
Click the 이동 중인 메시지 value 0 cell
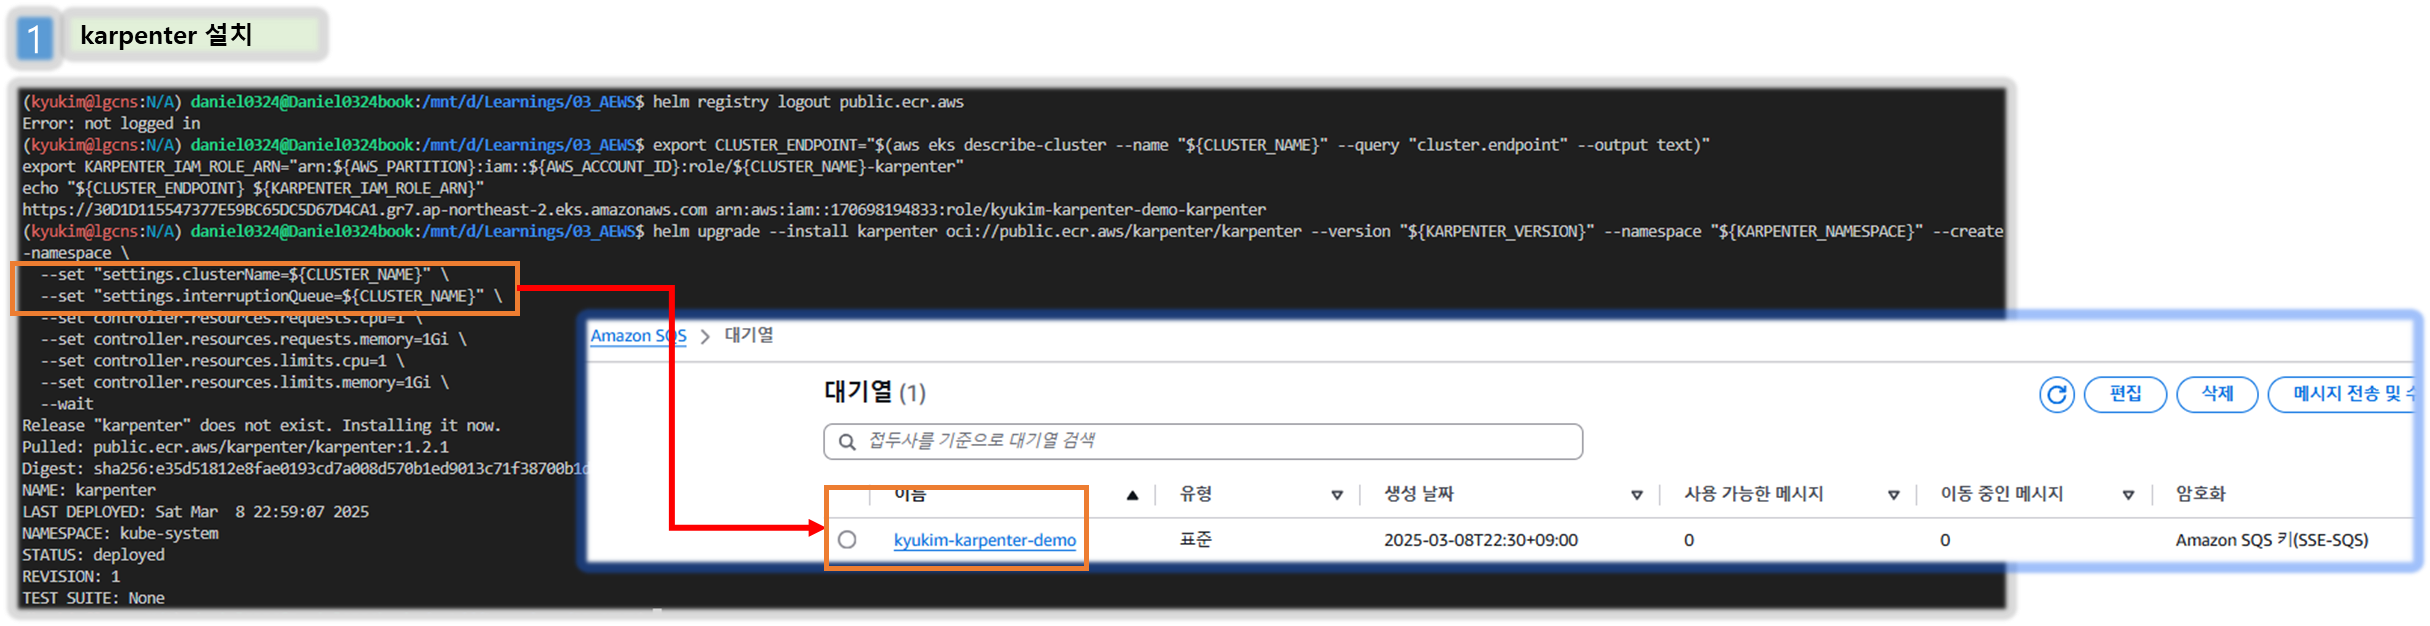pyautogui.click(x=1945, y=540)
